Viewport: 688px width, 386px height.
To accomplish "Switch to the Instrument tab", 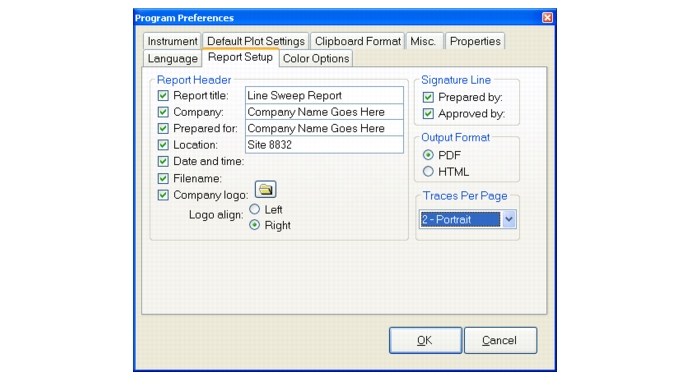I will 172,41.
